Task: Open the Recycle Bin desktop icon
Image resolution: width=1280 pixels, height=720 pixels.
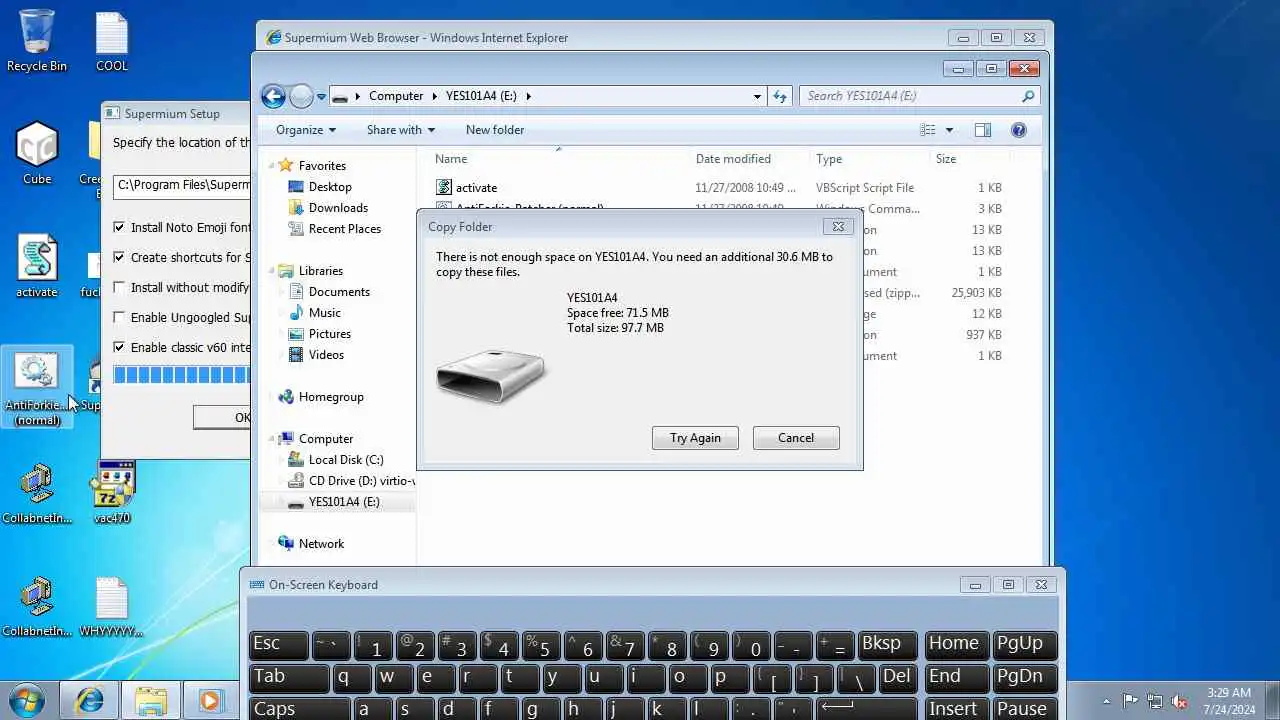Action: (x=37, y=40)
